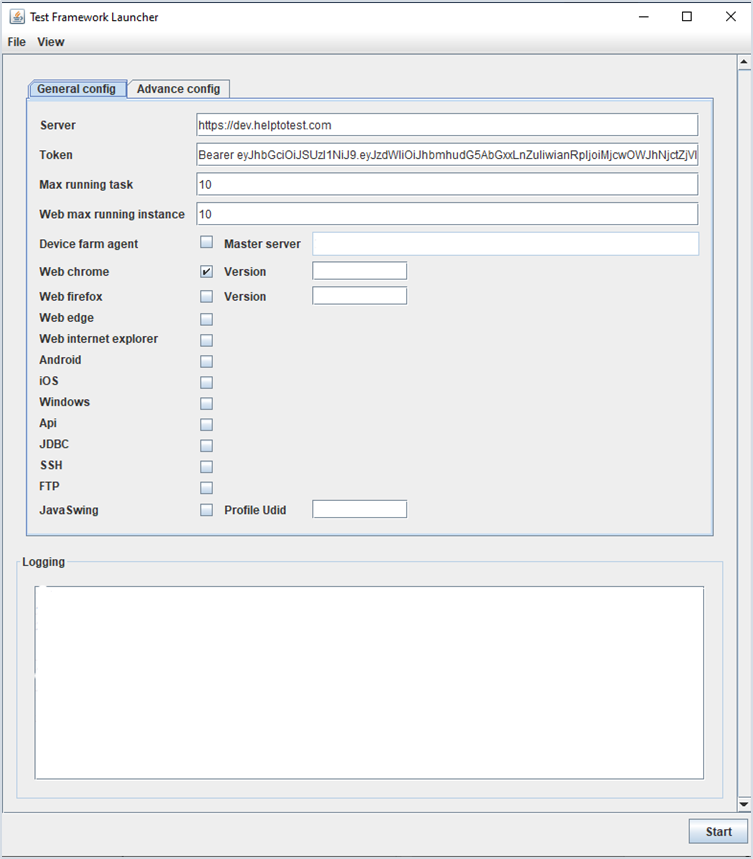Check the iOS option
This screenshot has height=859, width=753.
click(207, 382)
